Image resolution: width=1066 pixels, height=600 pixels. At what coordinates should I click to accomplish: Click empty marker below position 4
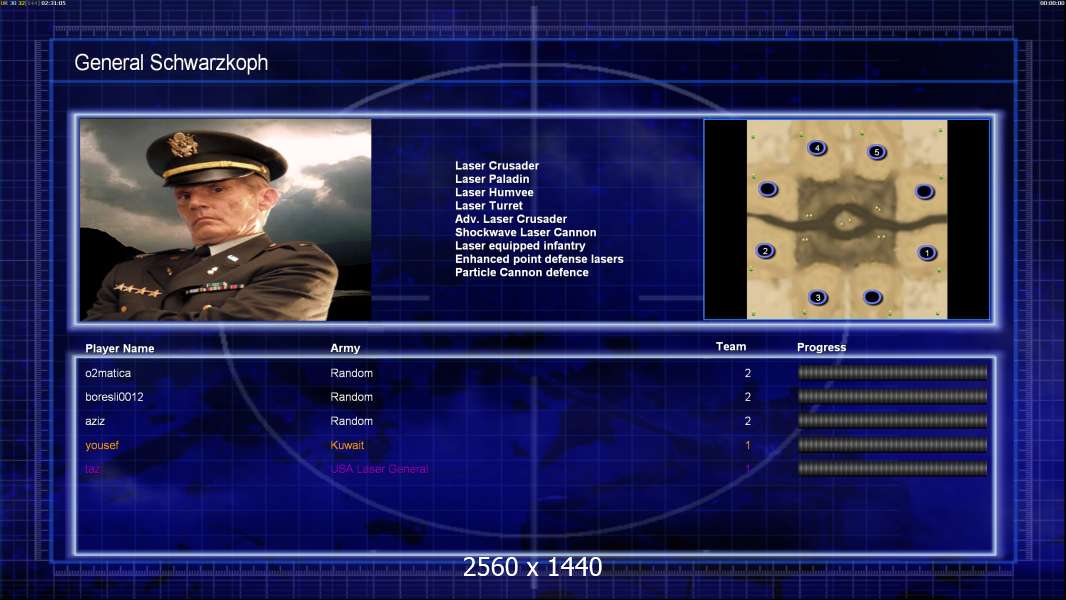[768, 189]
